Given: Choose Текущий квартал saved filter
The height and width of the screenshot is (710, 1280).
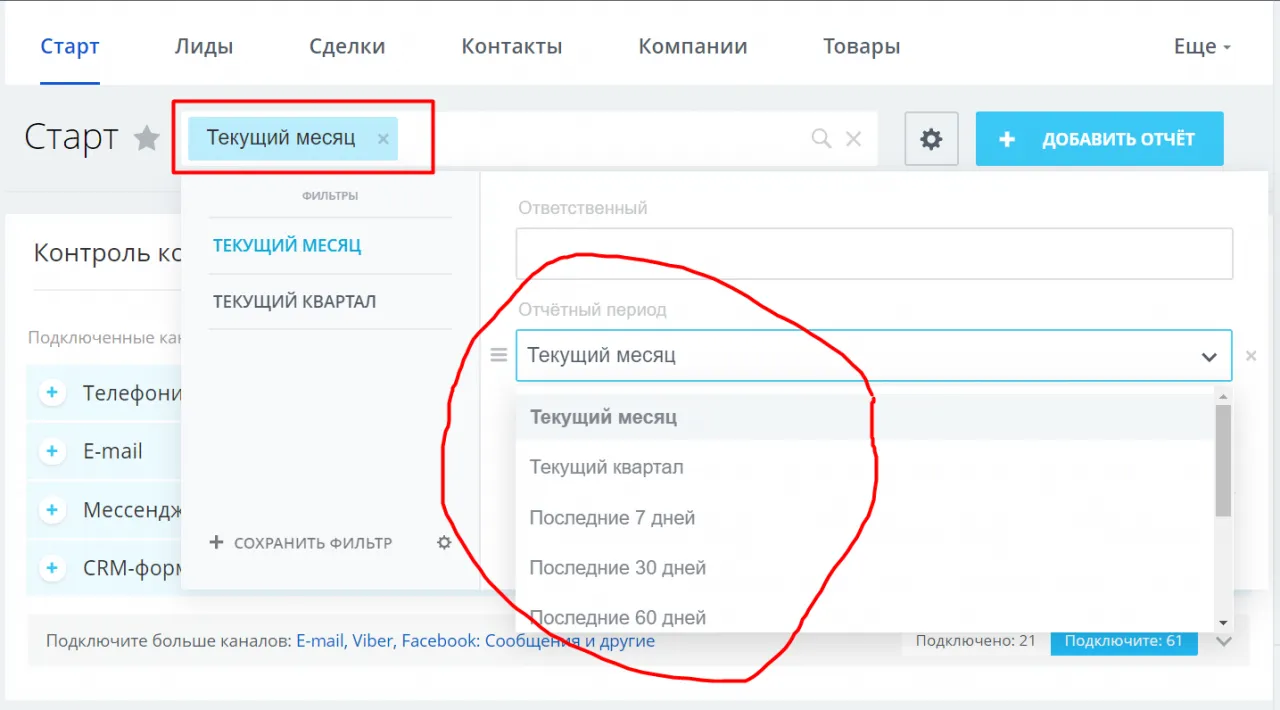Looking at the screenshot, I should point(294,301).
